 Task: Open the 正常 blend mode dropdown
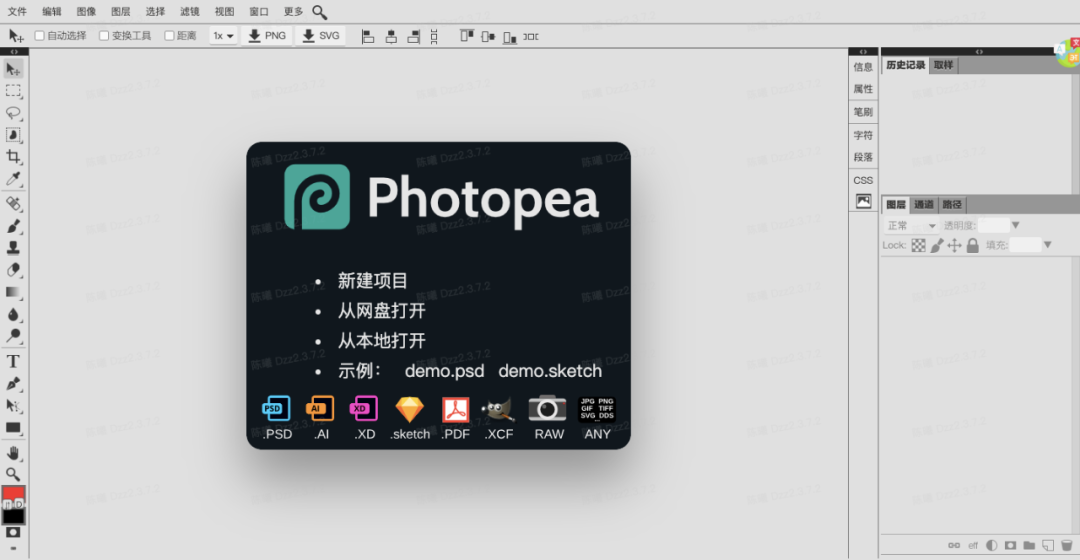(x=911, y=226)
